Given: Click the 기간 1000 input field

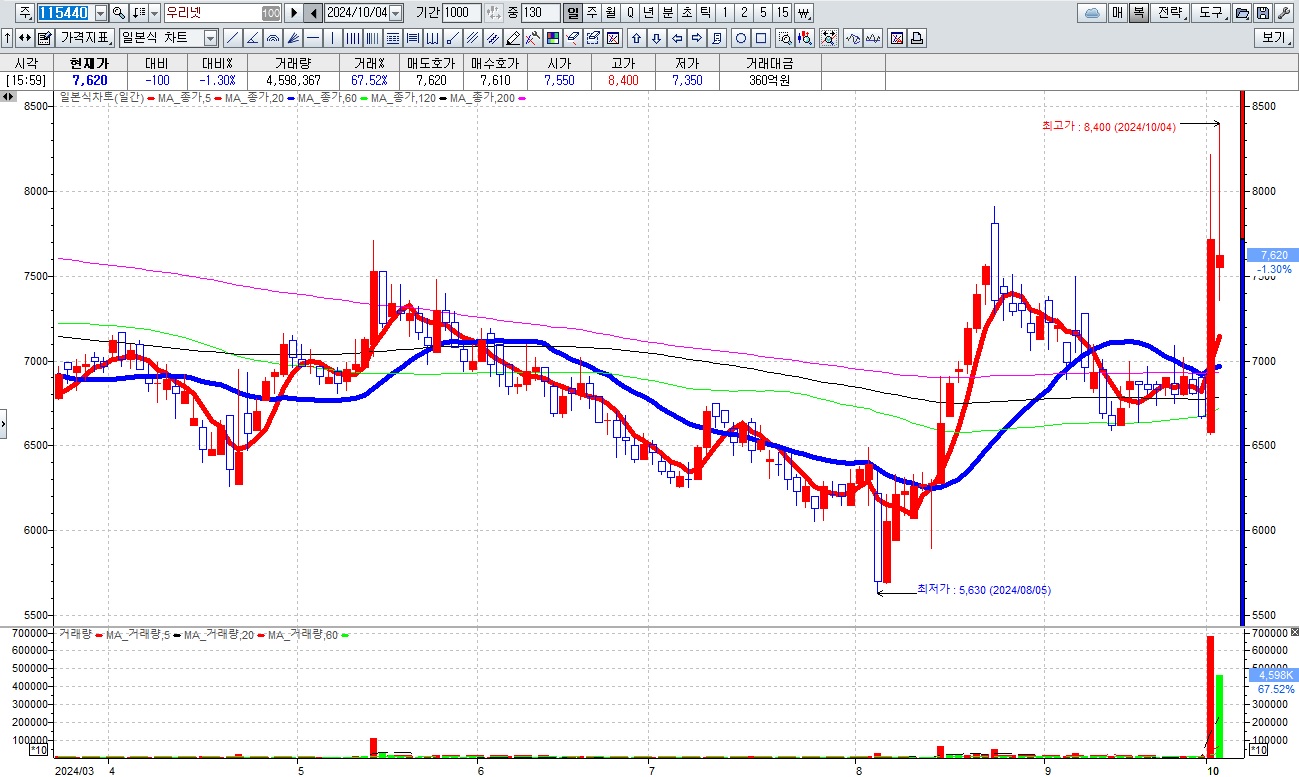Looking at the screenshot, I should (461, 13).
